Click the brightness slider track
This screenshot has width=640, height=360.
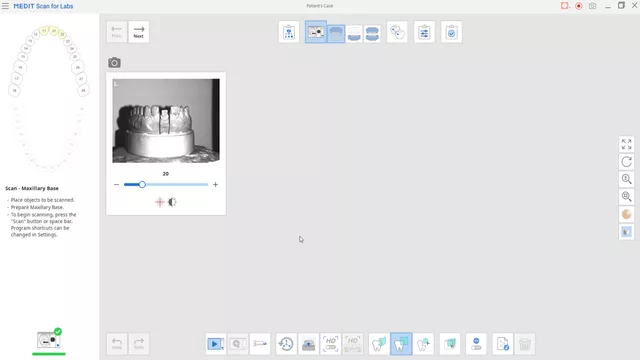[x=166, y=184]
